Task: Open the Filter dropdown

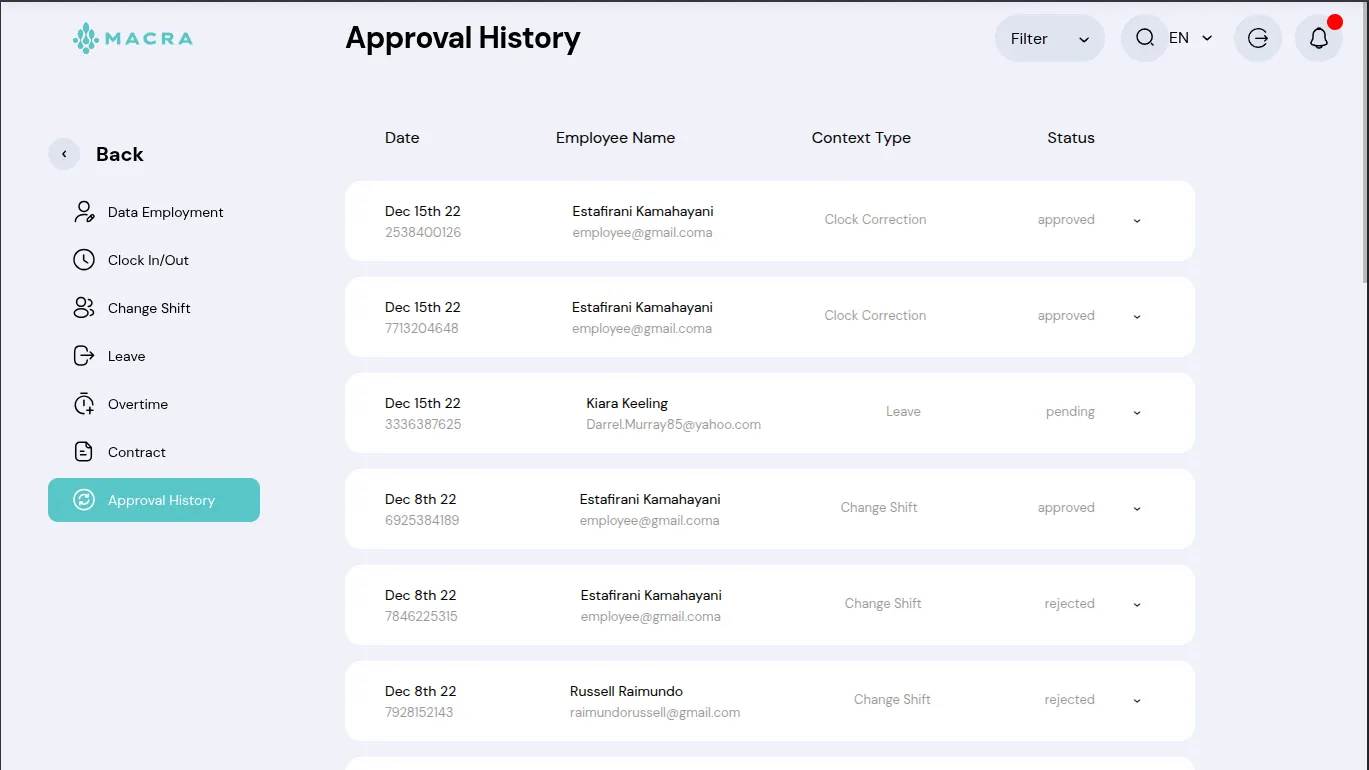Action: [x=1049, y=39]
